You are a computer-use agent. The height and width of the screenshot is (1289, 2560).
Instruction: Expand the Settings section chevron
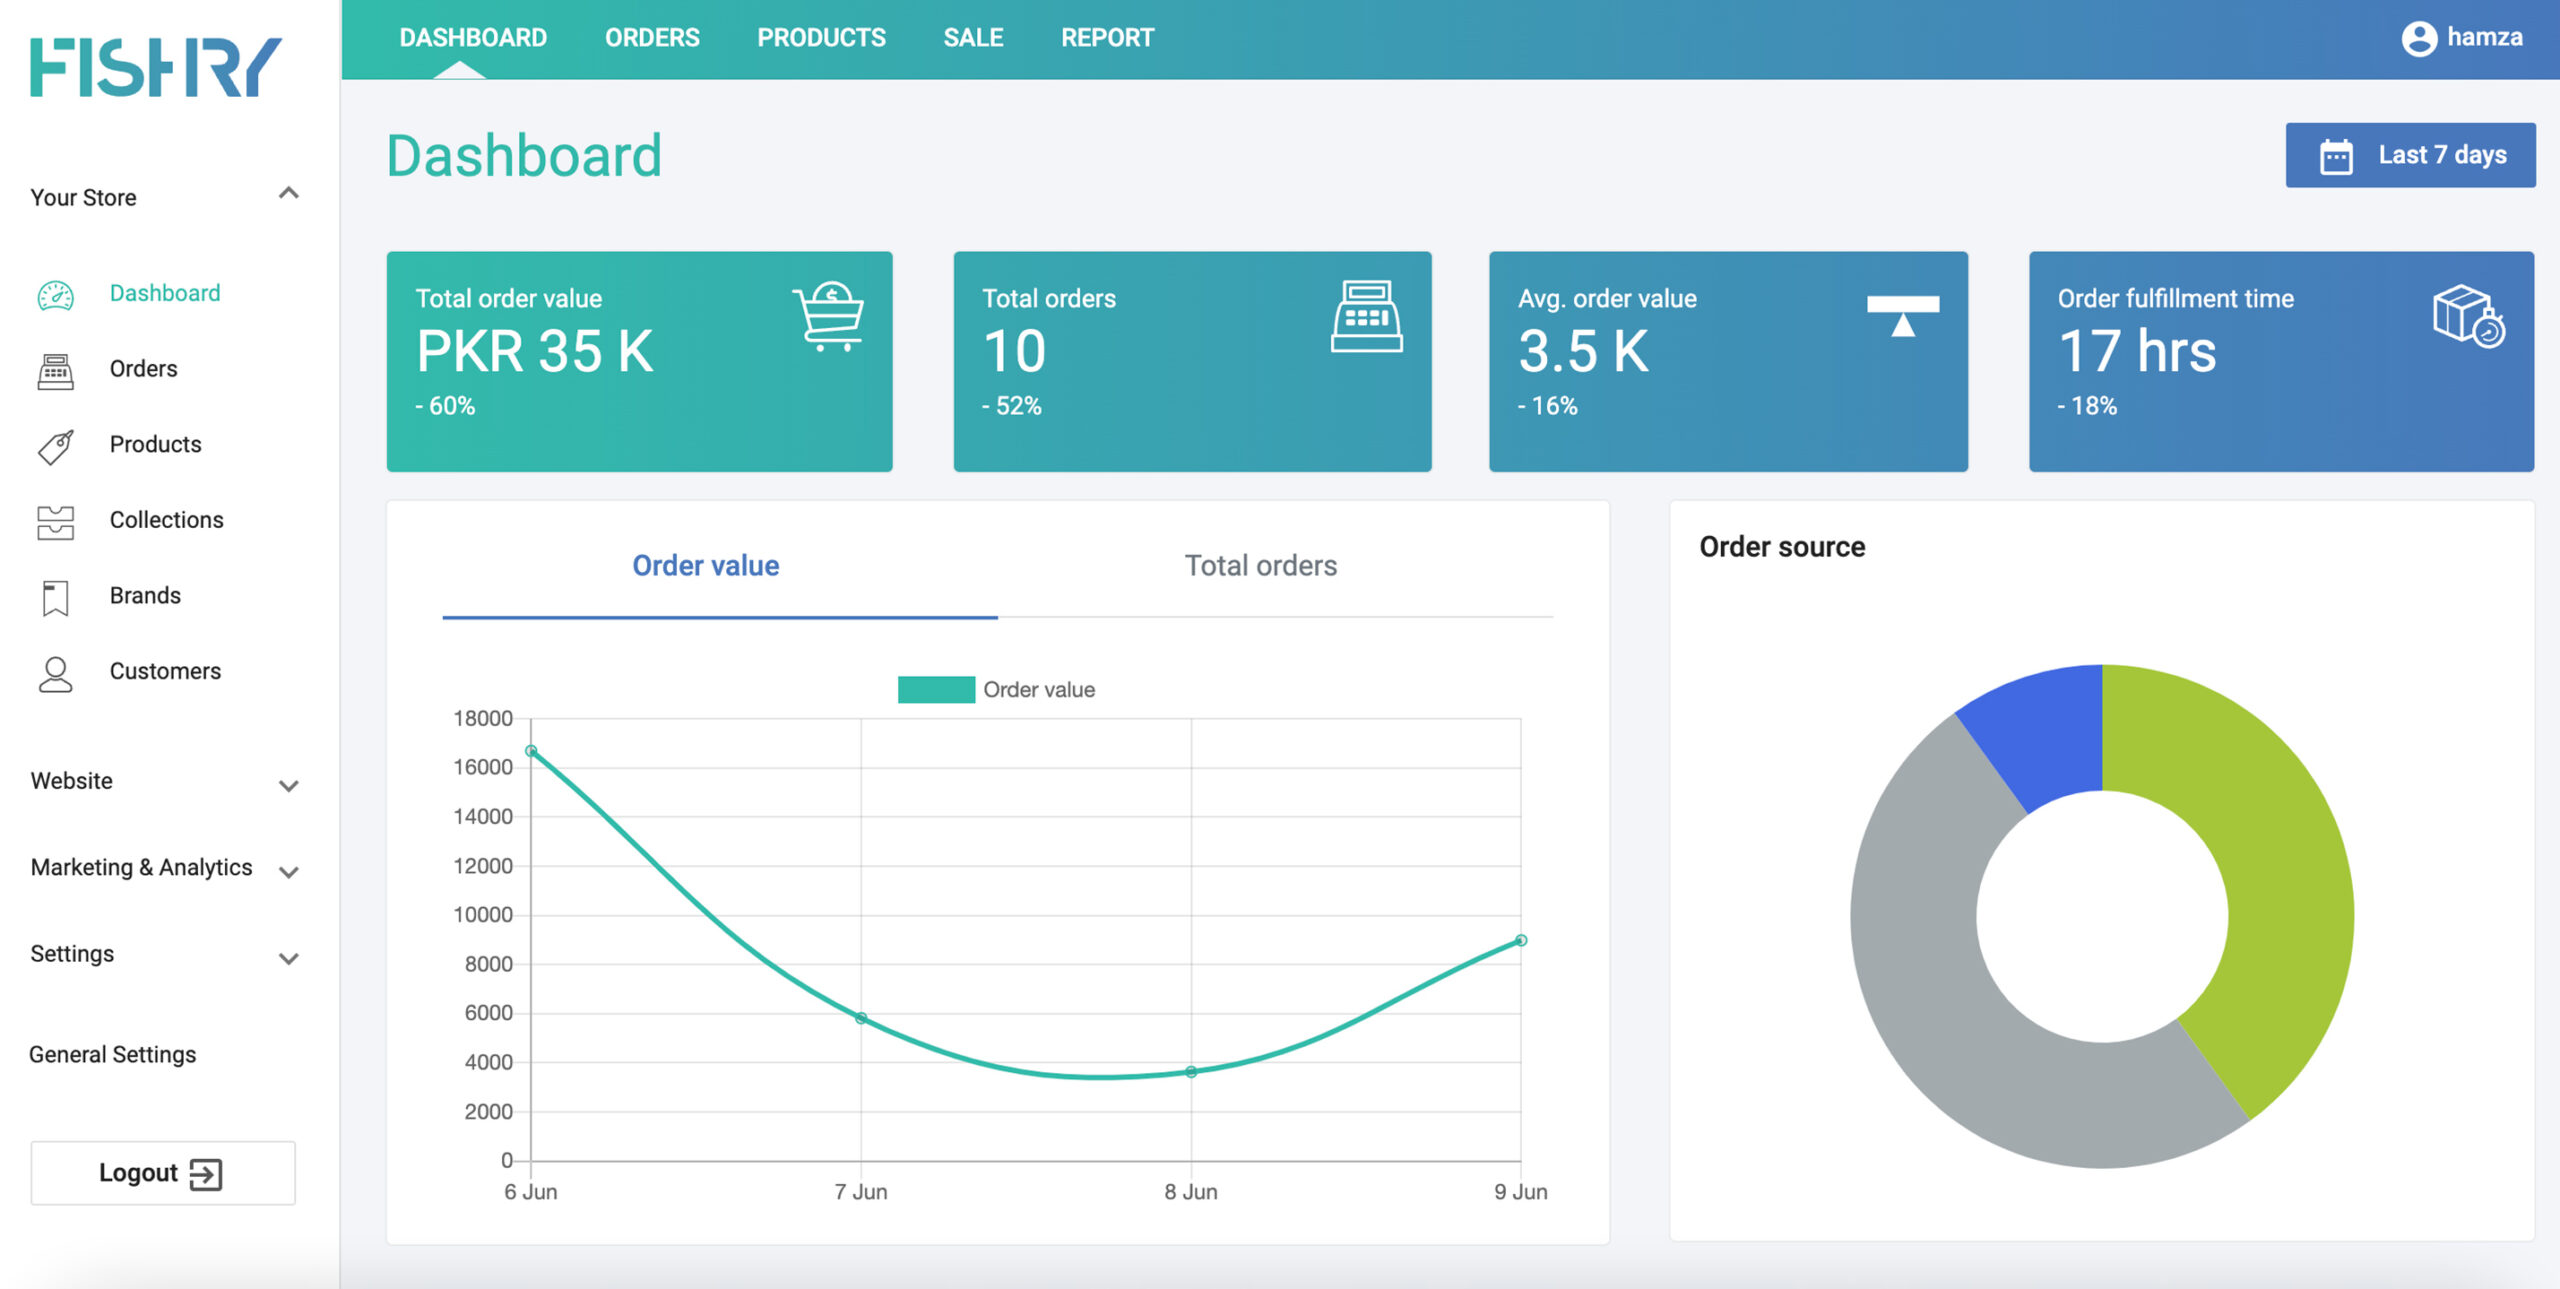pos(289,958)
